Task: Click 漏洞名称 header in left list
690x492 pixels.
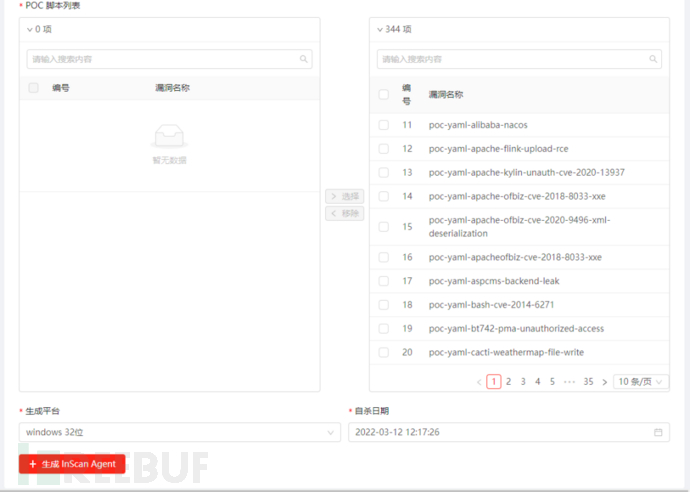Action: point(172,88)
